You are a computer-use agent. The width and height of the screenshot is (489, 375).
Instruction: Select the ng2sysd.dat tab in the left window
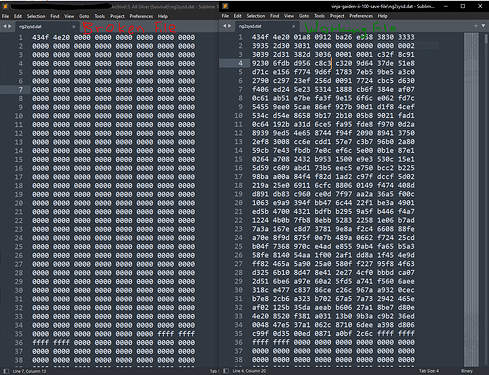pos(46,26)
